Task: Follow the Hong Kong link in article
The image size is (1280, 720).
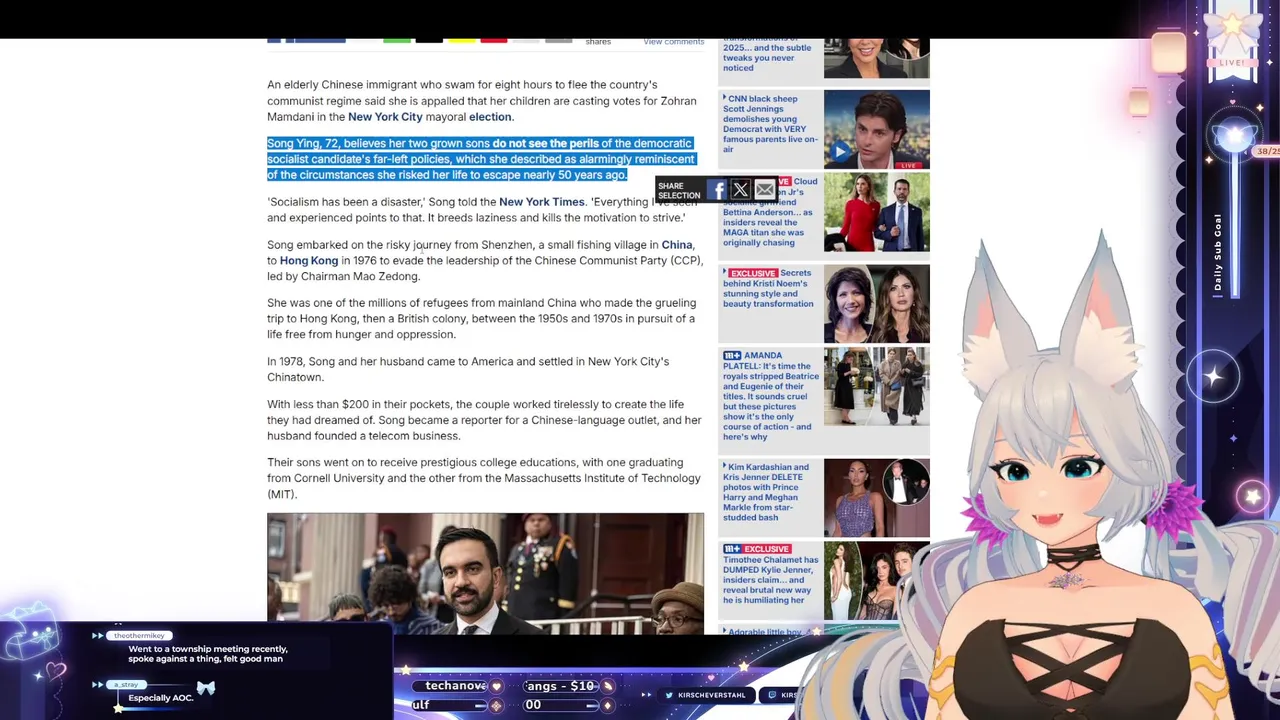Action: (309, 261)
